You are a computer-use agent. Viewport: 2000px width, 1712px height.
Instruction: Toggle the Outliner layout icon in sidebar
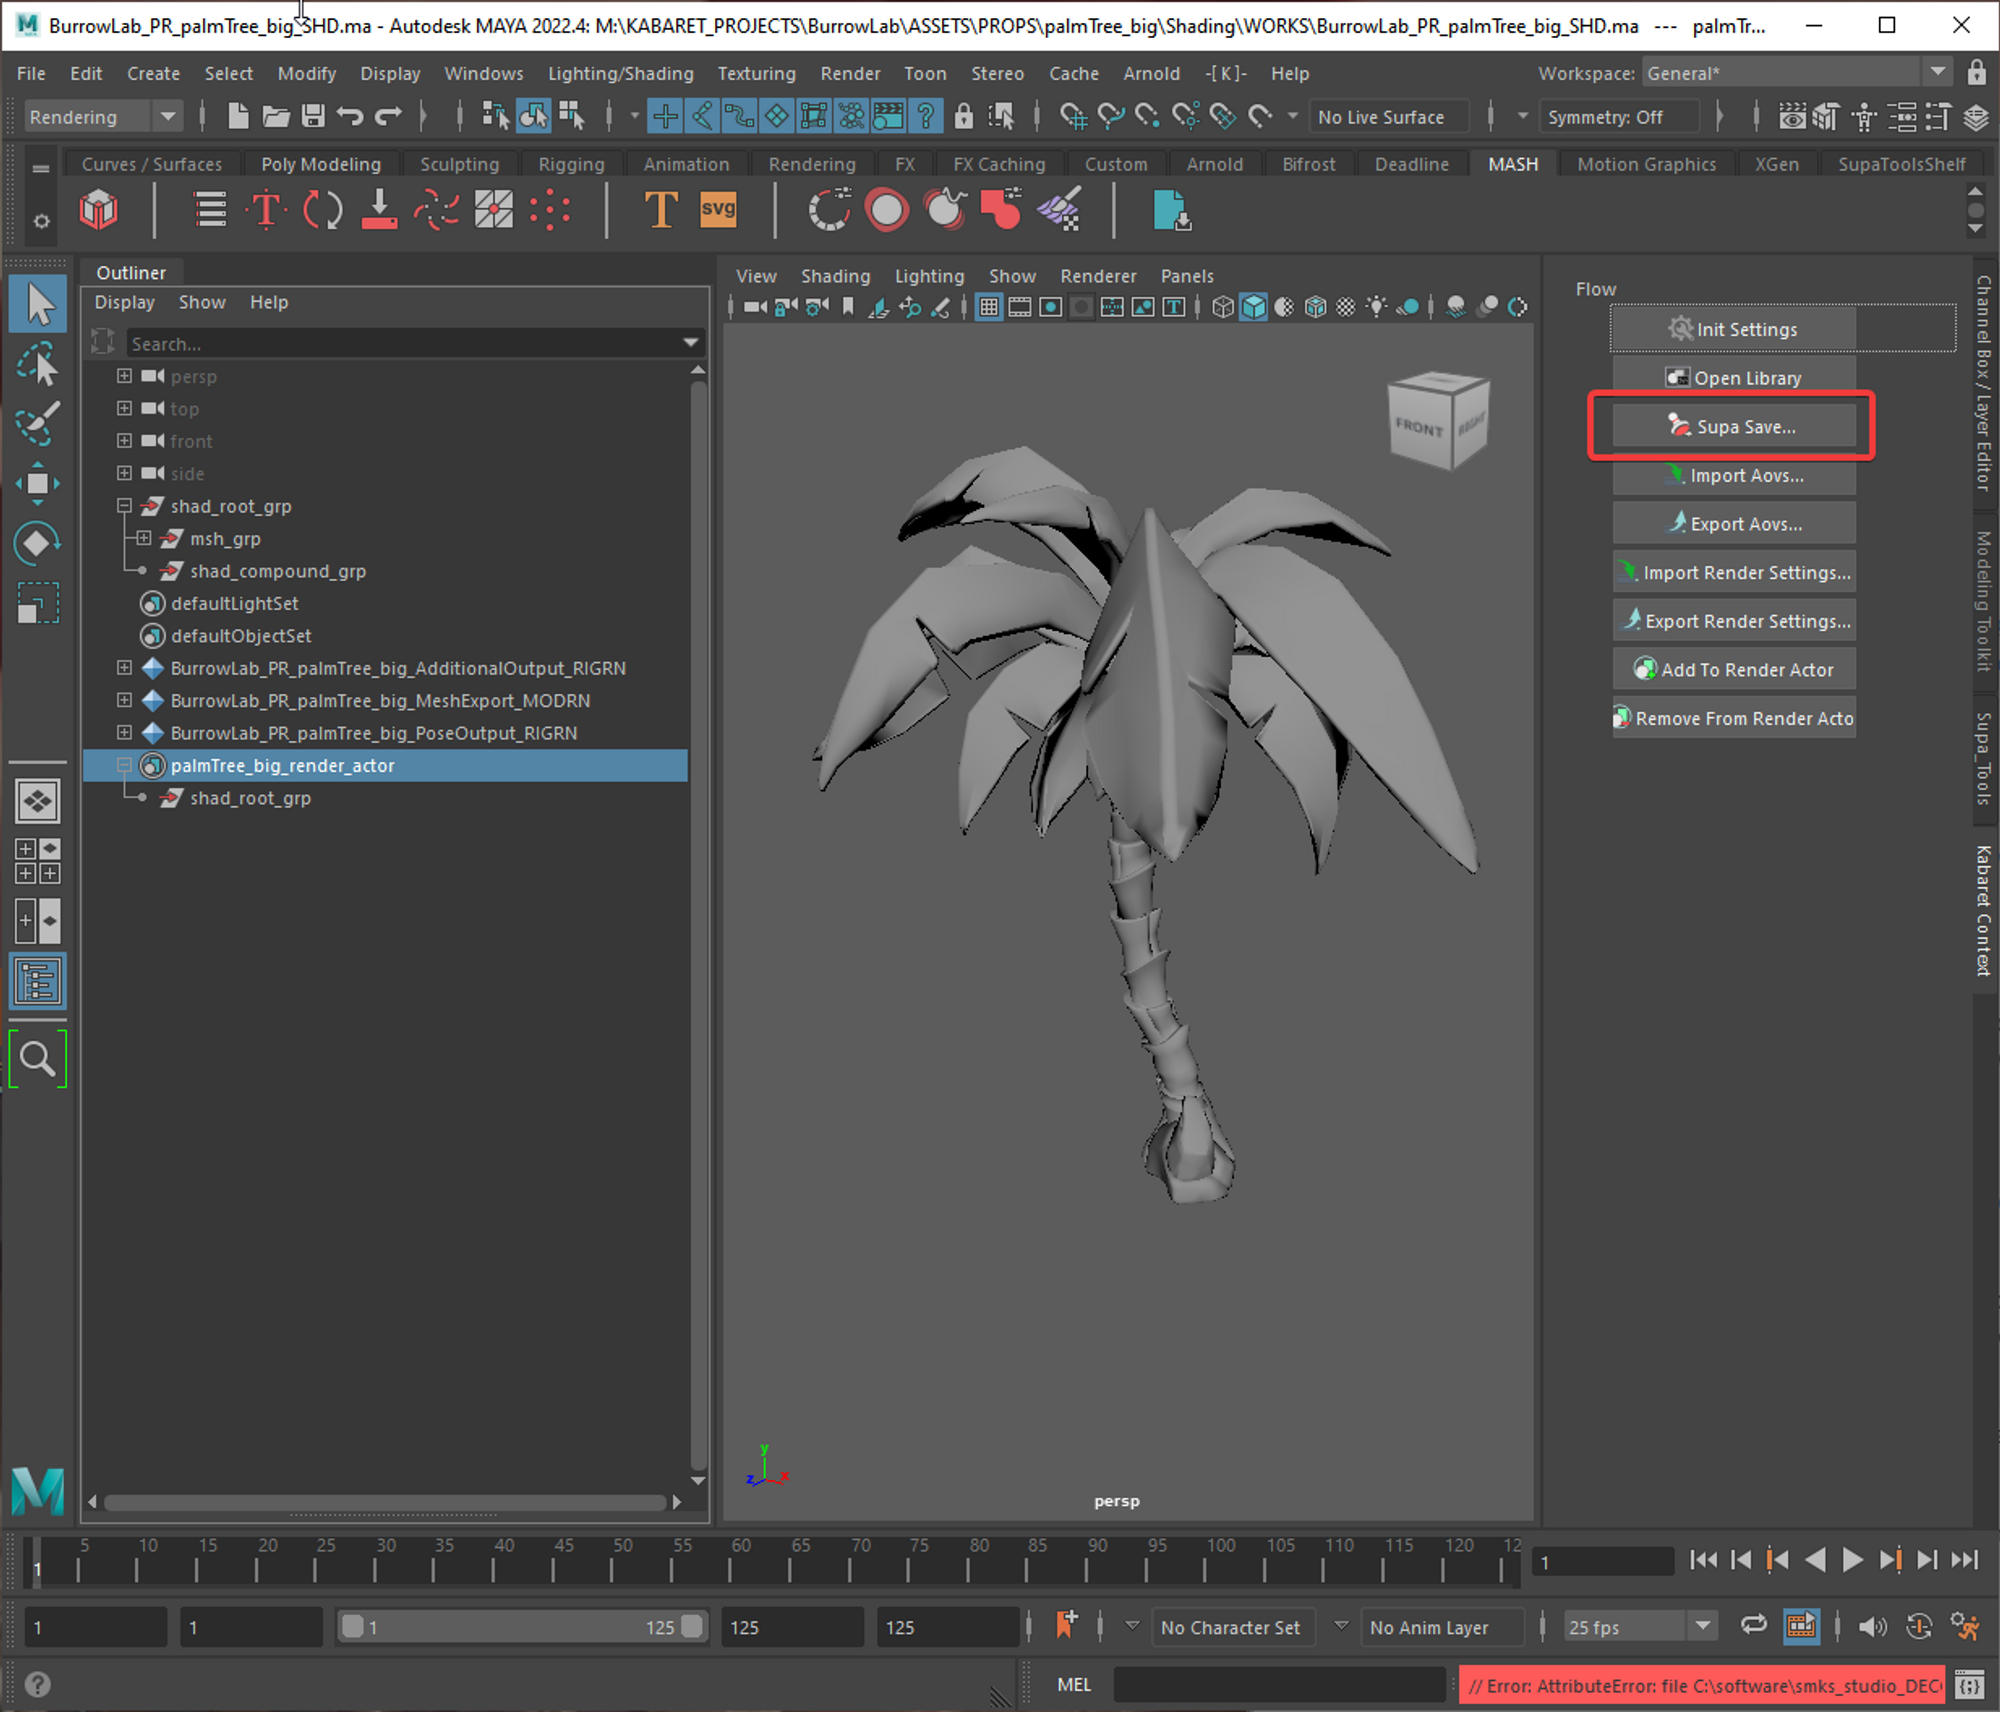coord(38,982)
